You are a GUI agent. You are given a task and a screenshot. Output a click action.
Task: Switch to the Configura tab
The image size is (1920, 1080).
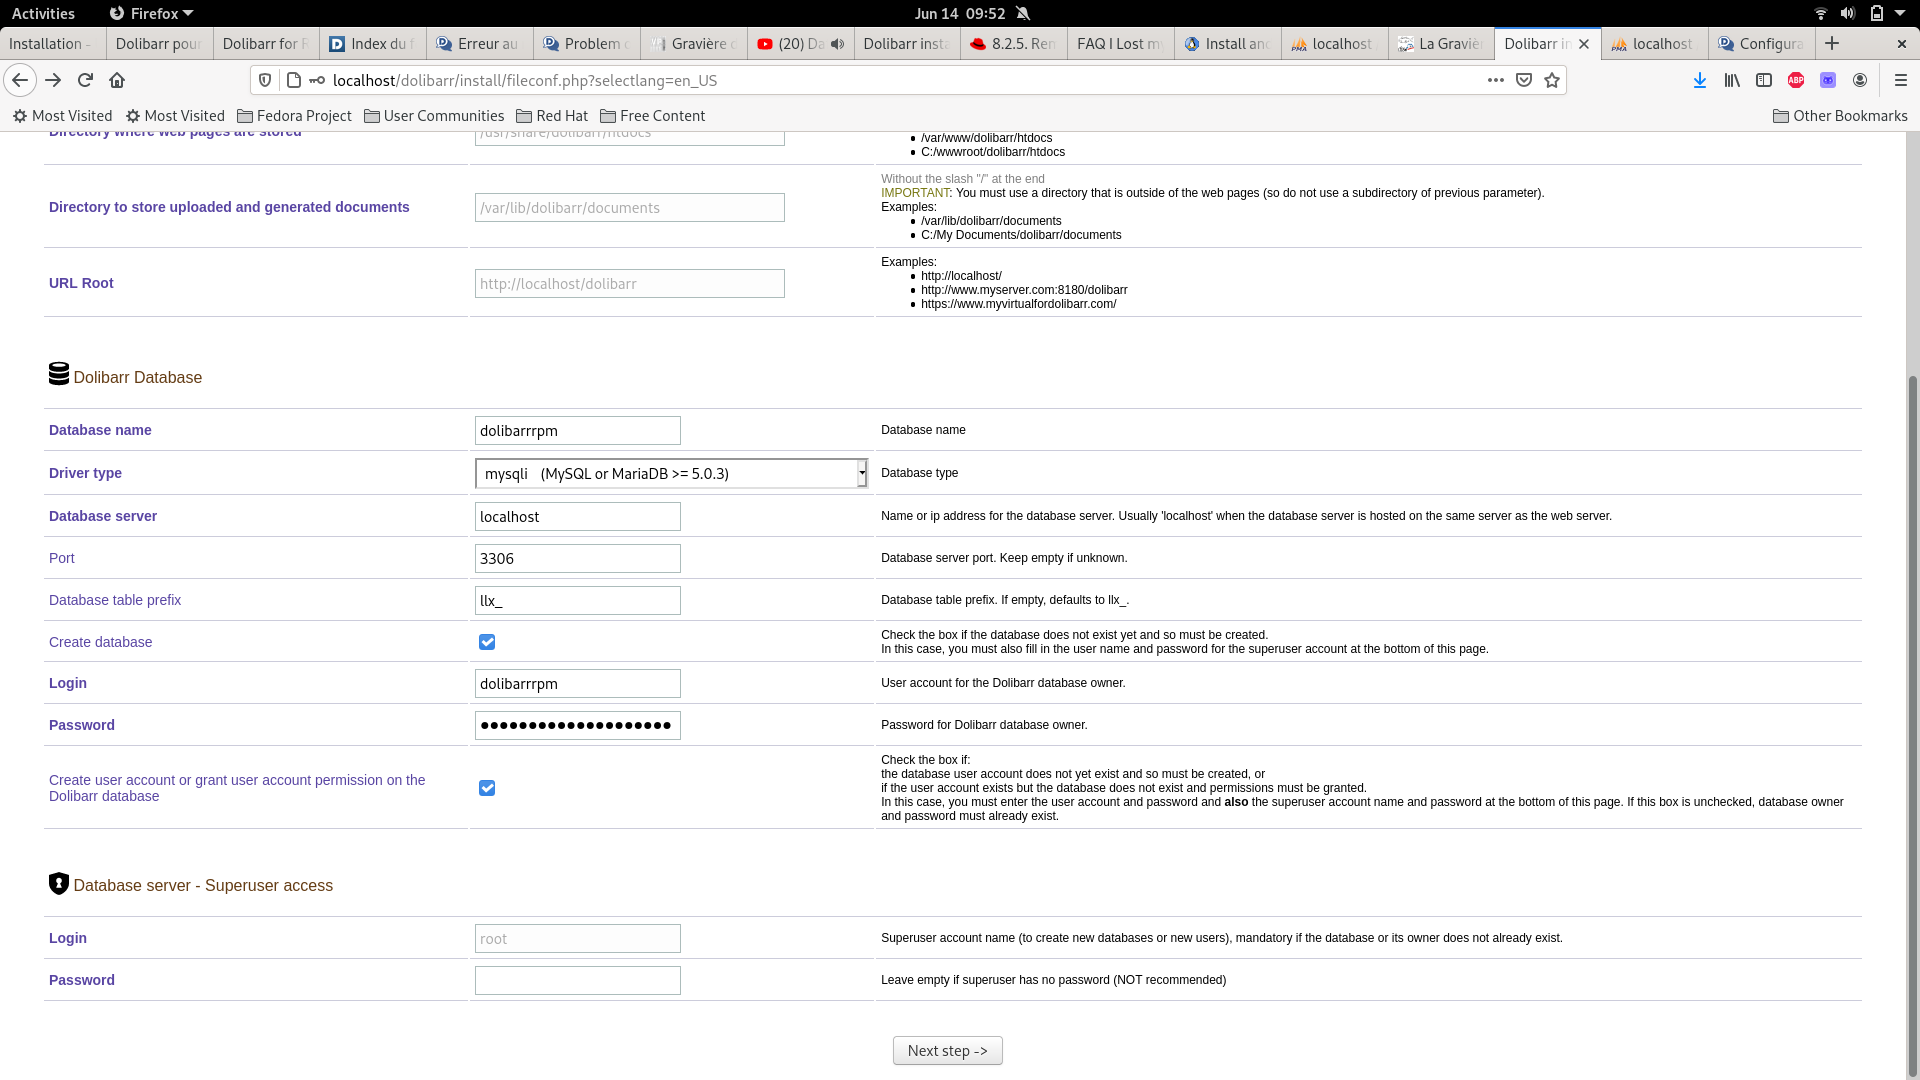[x=1761, y=44]
